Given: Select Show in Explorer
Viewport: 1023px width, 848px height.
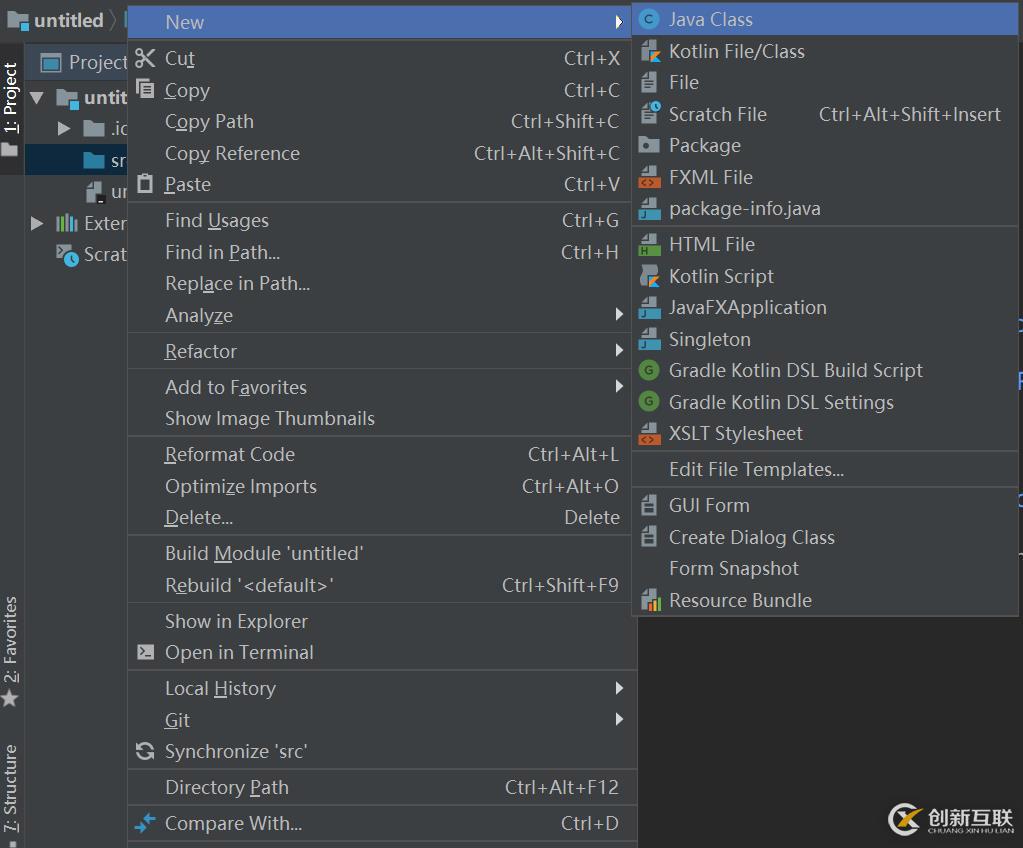Looking at the screenshot, I should (382, 622).
